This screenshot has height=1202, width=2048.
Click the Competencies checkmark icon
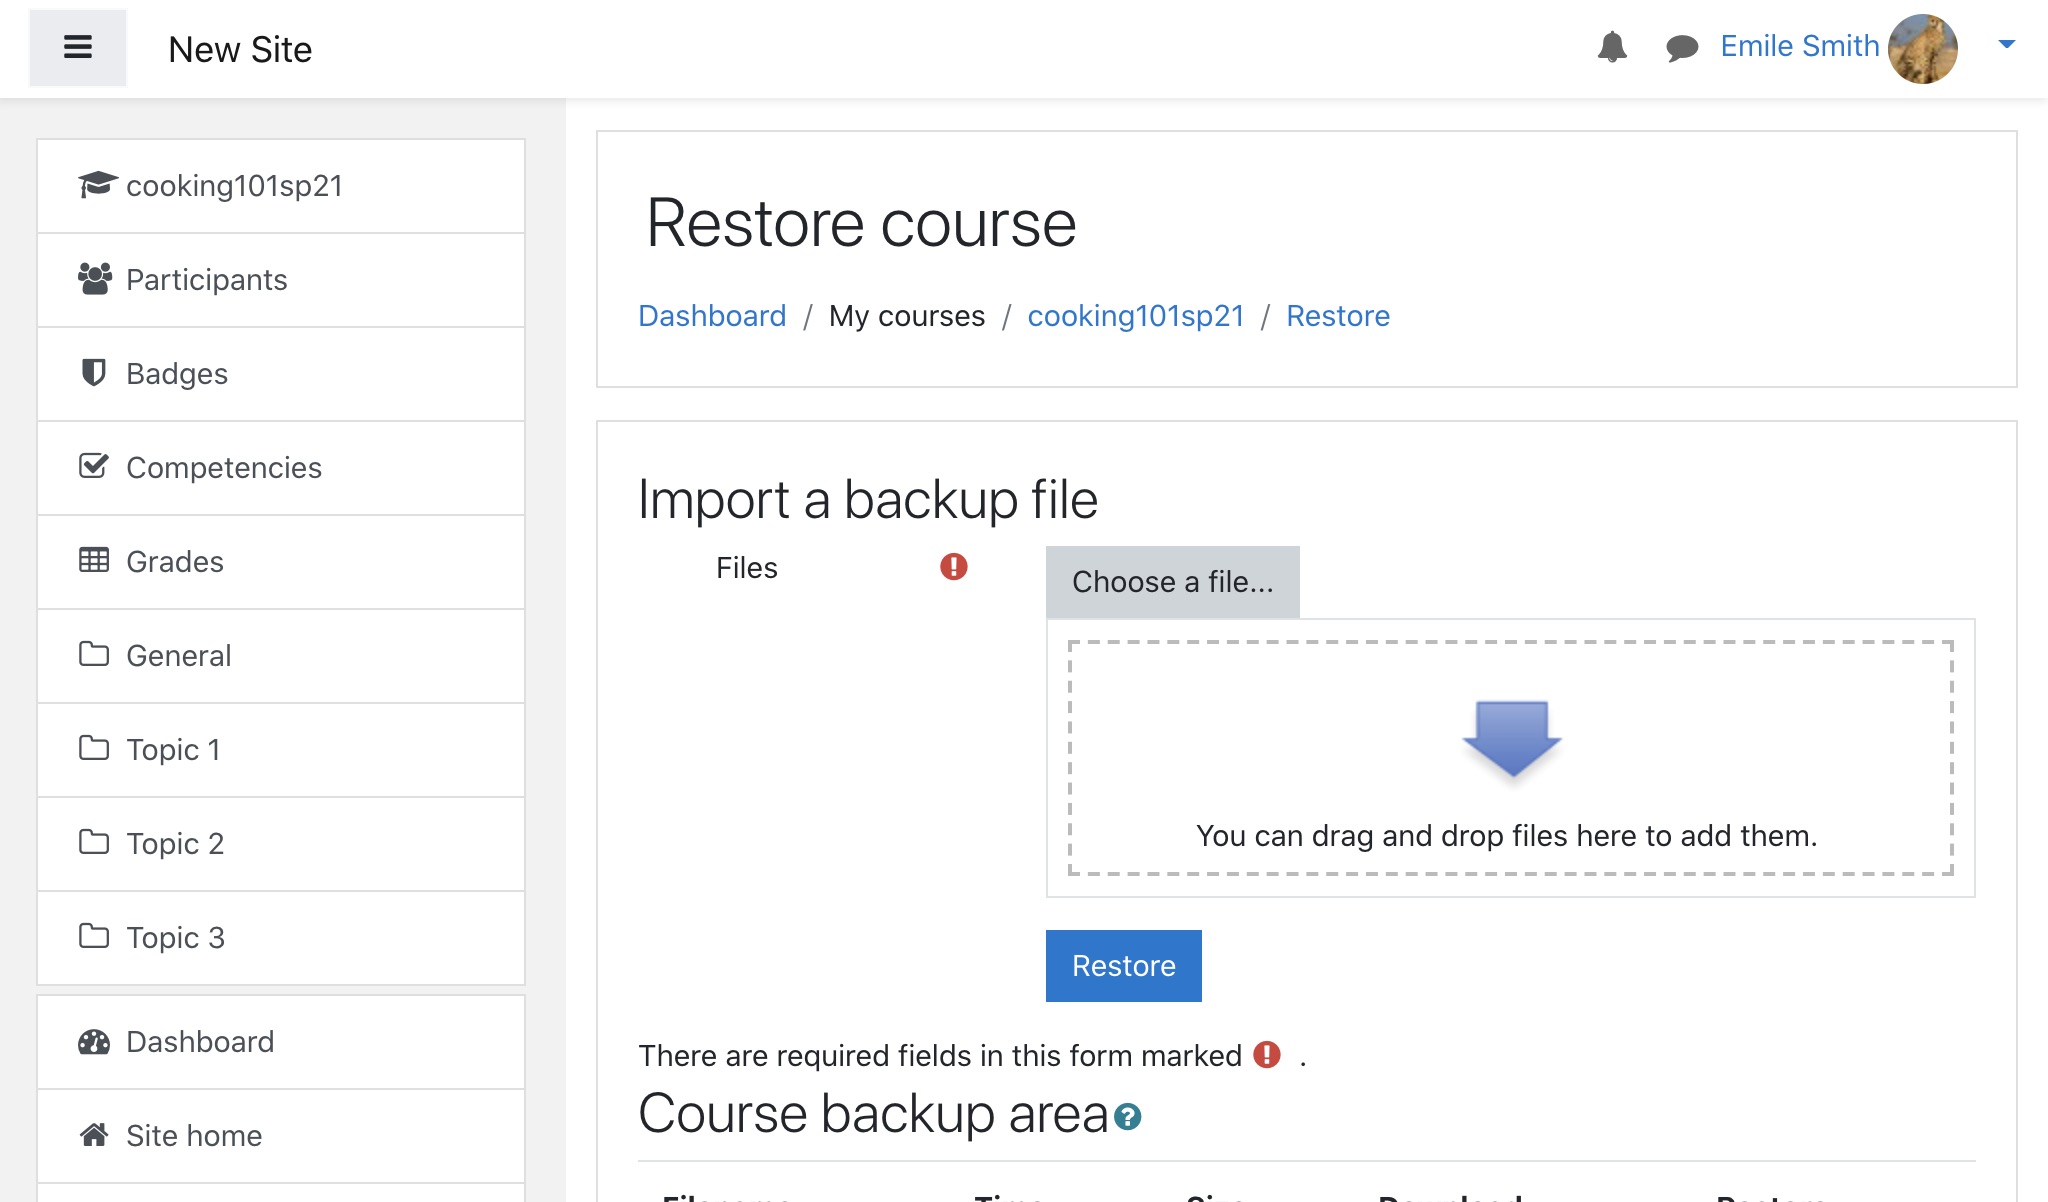pyautogui.click(x=93, y=466)
